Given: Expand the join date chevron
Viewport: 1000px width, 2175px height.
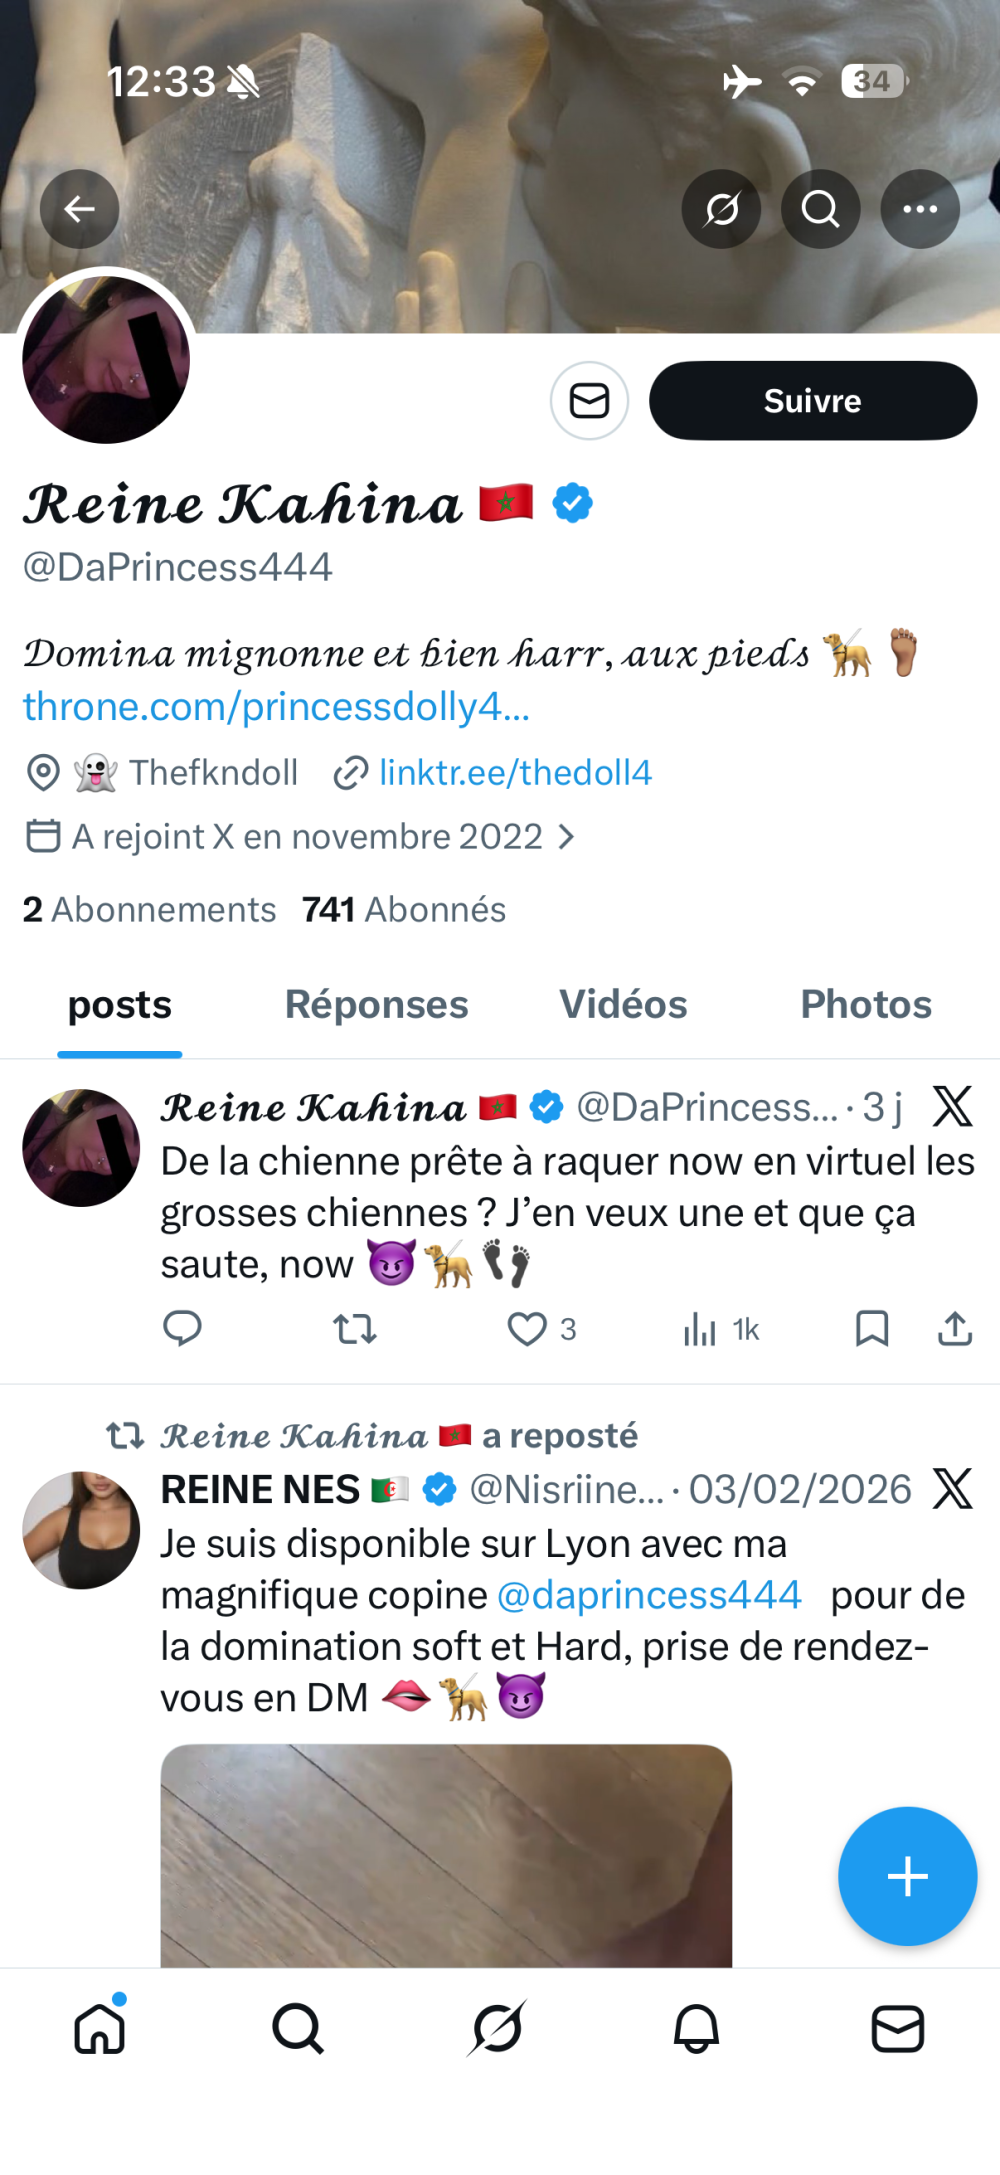Looking at the screenshot, I should 567,837.
